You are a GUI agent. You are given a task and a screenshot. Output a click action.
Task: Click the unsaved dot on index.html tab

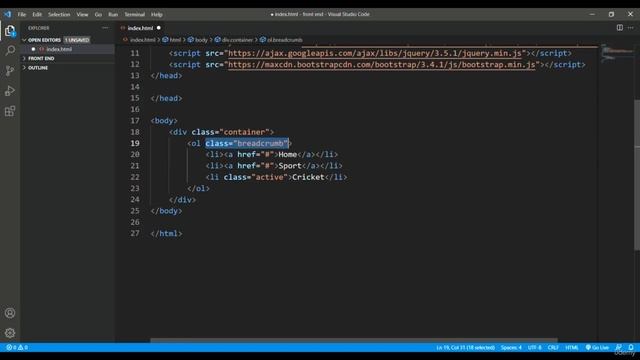point(159,28)
